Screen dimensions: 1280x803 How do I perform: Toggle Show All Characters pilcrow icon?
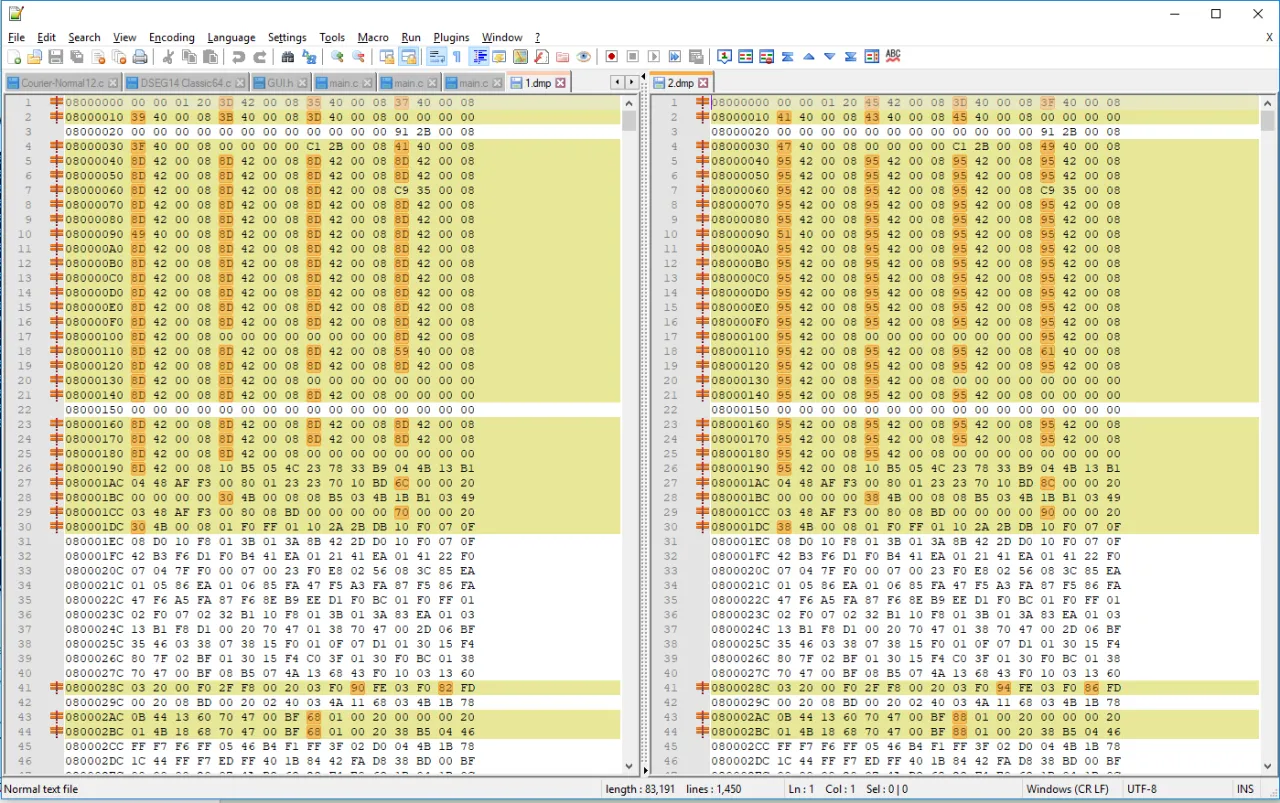point(457,57)
